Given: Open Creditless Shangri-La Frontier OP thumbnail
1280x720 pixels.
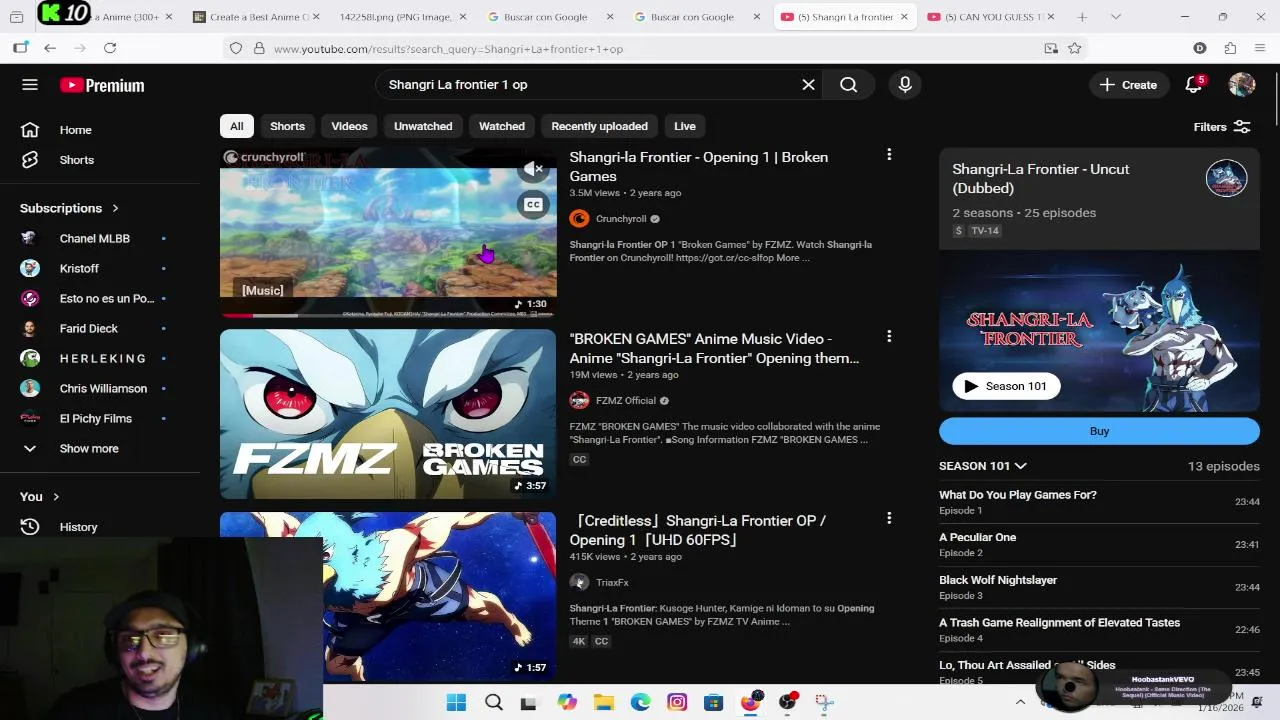Looking at the screenshot, I should click(x=388, y=597).
